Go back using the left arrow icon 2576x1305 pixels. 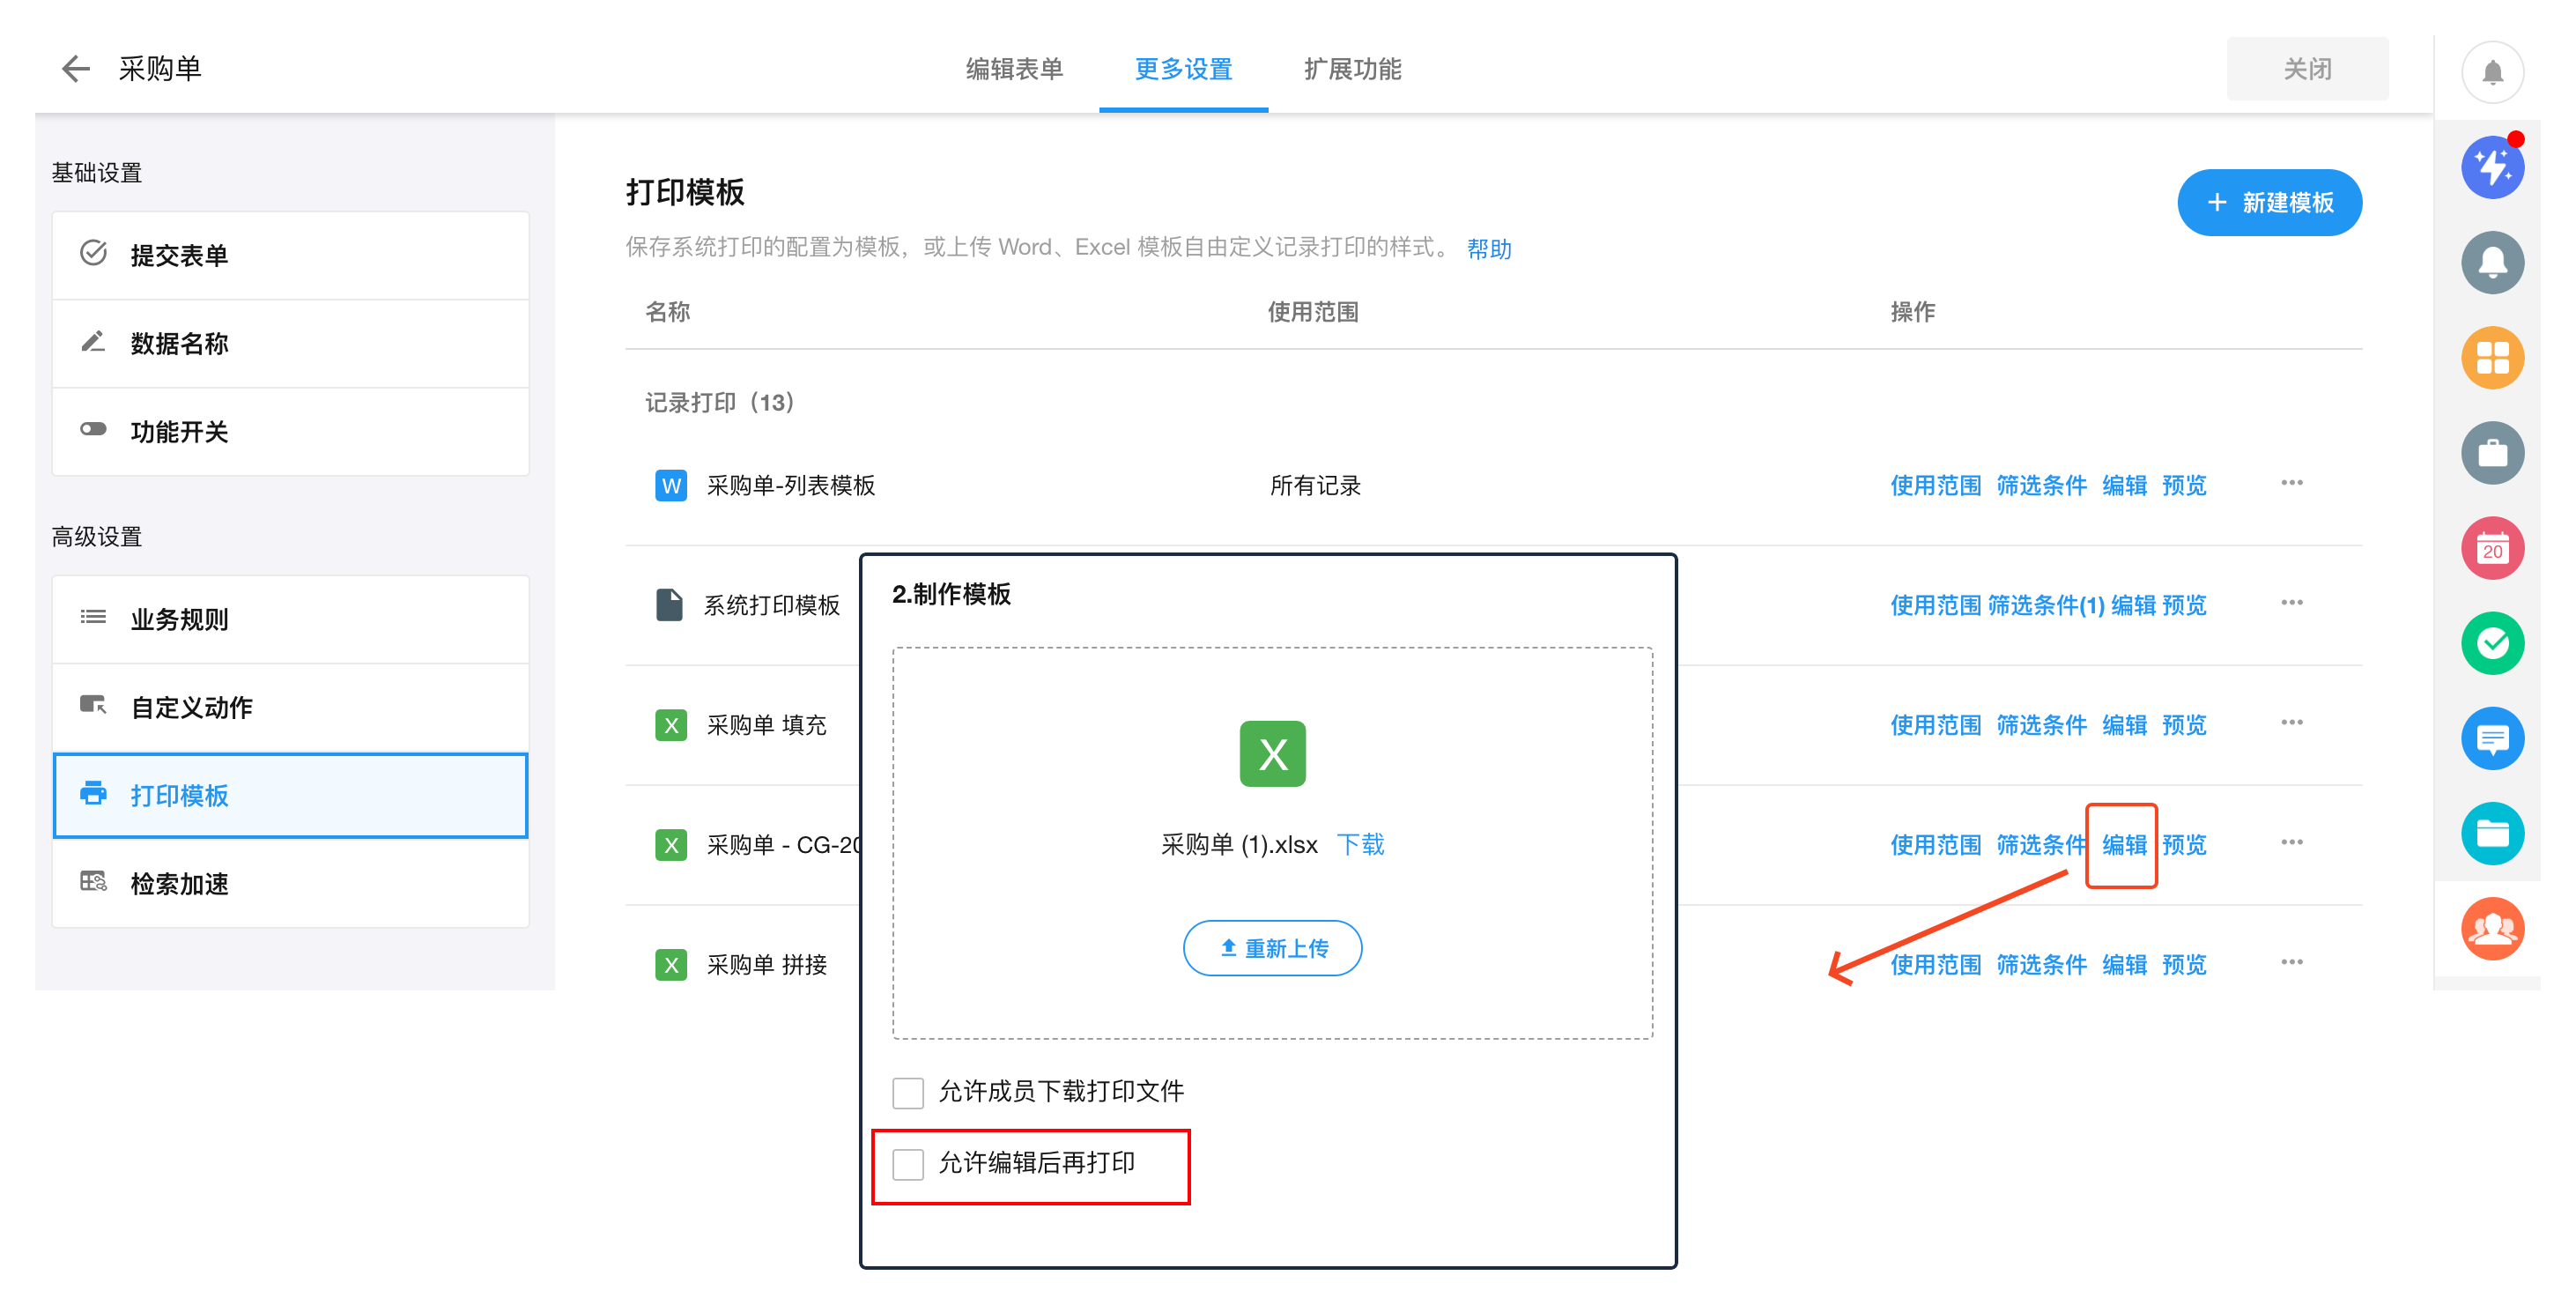click(75, 69)
